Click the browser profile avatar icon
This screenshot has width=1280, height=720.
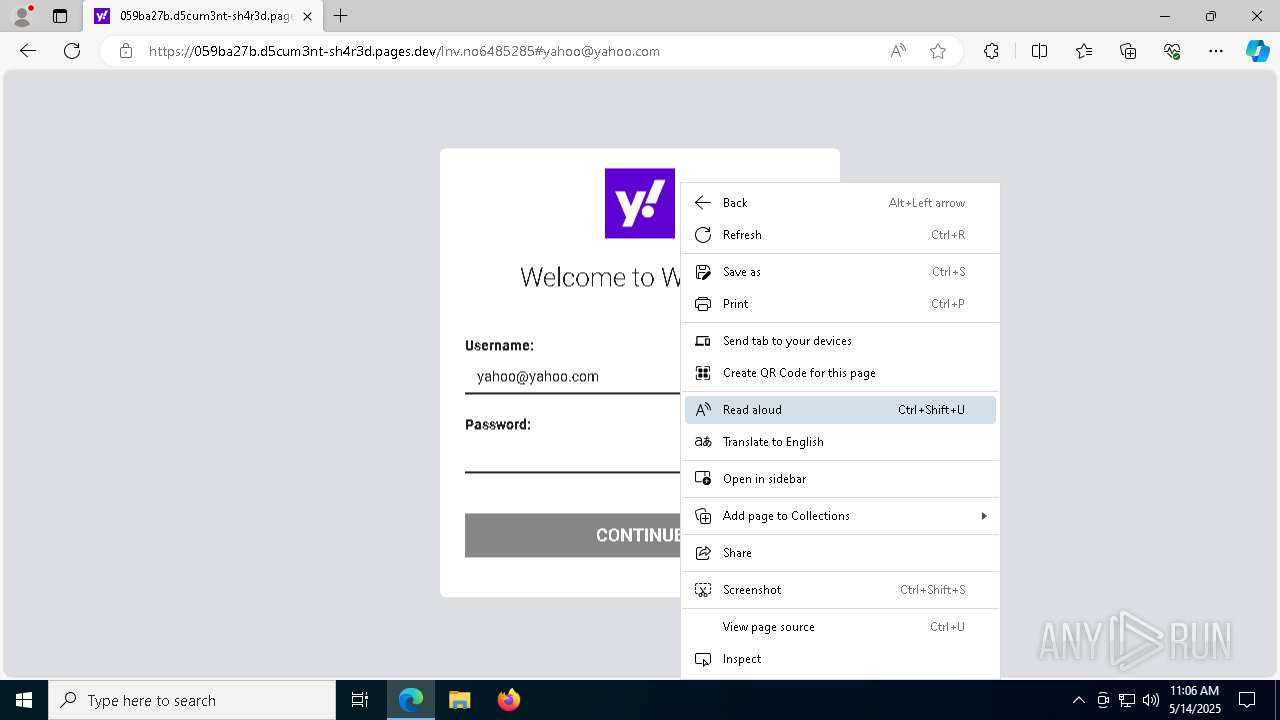(22, 16)
